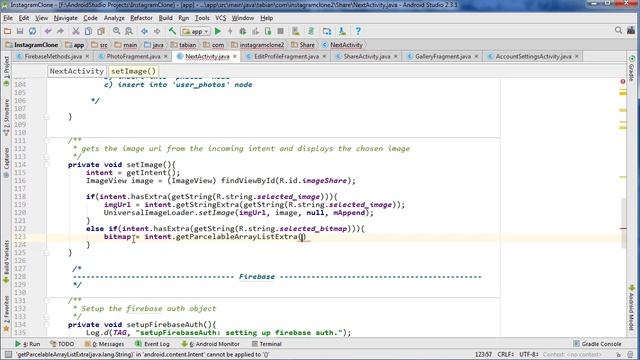Open the Navigate menu
Screen dimensions: 640x360
pos(65,18)
